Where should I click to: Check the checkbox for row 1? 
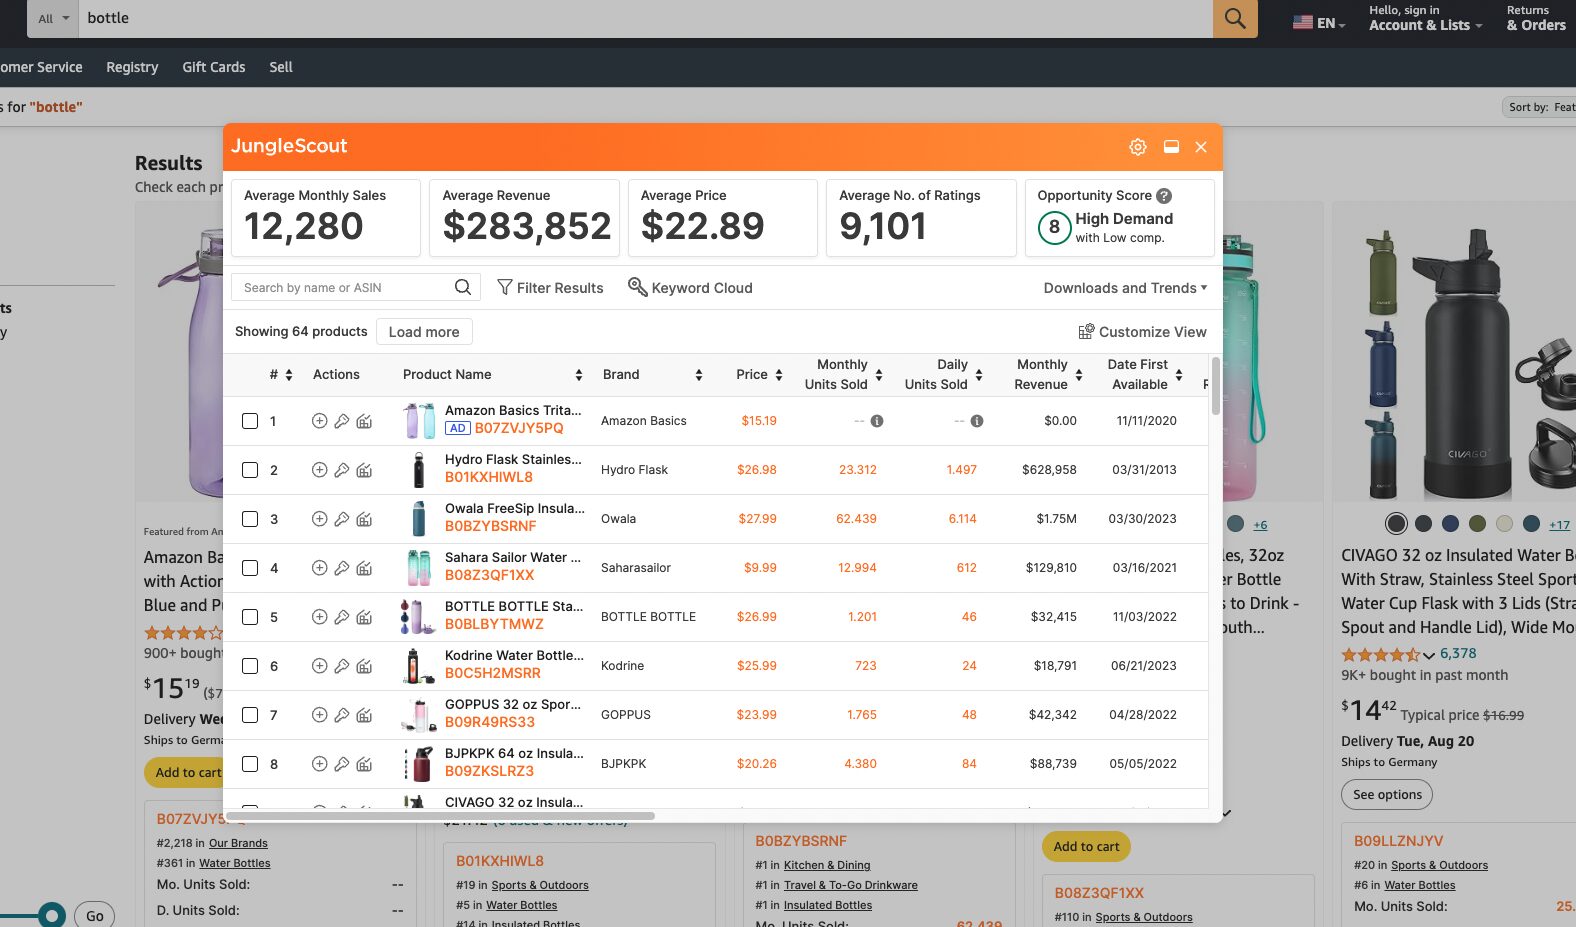point(250,421)
